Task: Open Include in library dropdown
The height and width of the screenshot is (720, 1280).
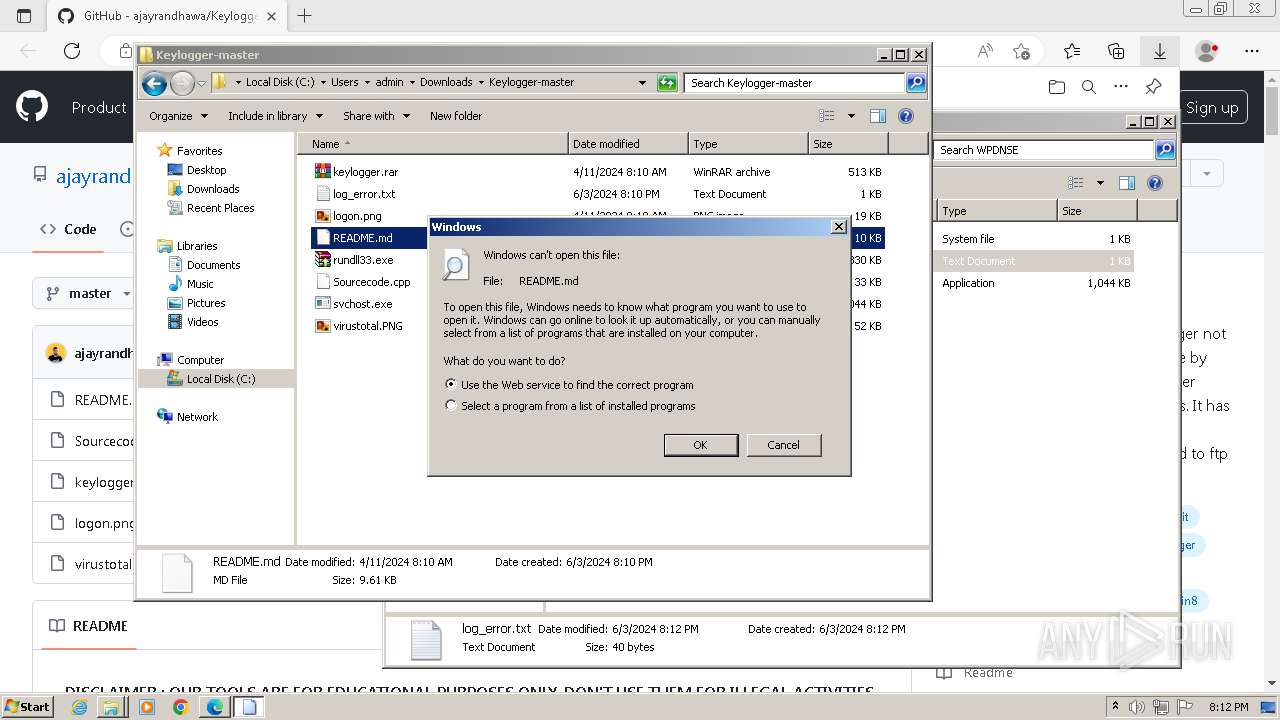Action: pyautogui.click(x=275, y=116)
